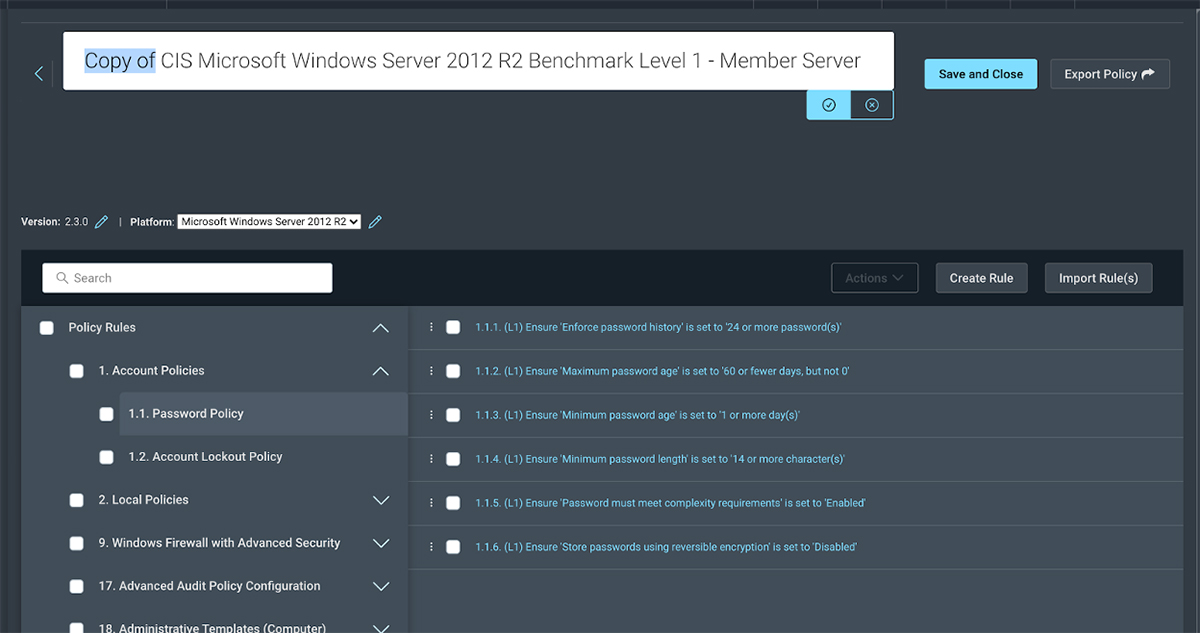Expand Advanced Audit Policy Configuration section
This screenshot has height=633, width=1200.
pos(380,586)
